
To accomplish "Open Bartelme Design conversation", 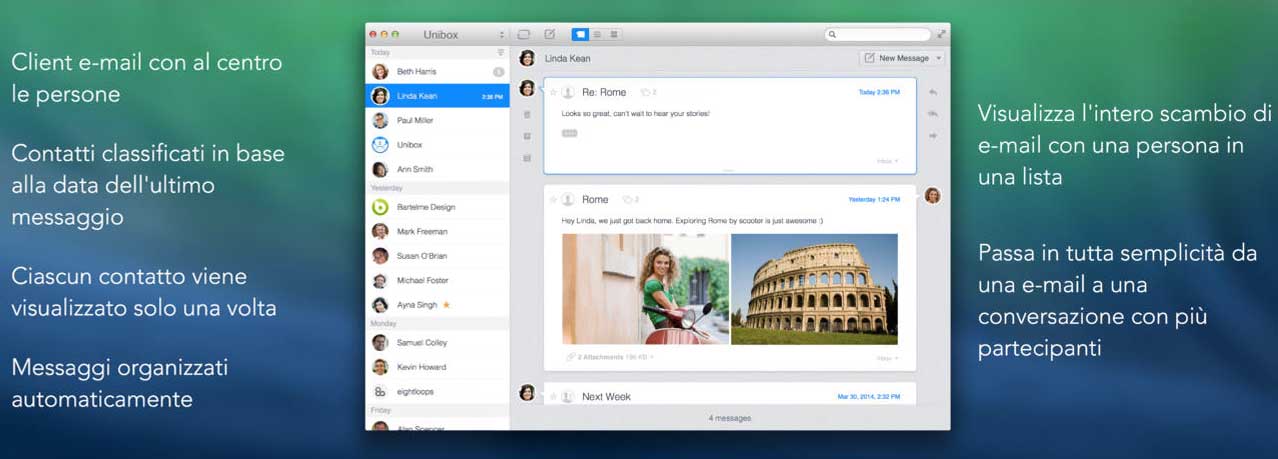I will [438, 207].
